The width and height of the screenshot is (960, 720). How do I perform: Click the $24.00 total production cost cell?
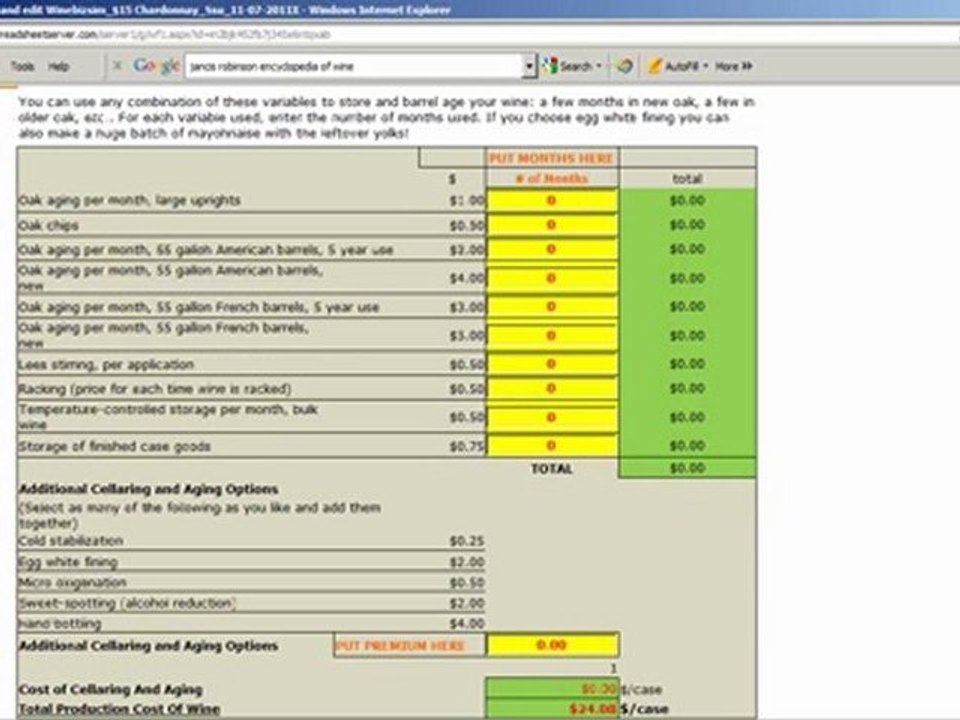click(x=552, y=709)
